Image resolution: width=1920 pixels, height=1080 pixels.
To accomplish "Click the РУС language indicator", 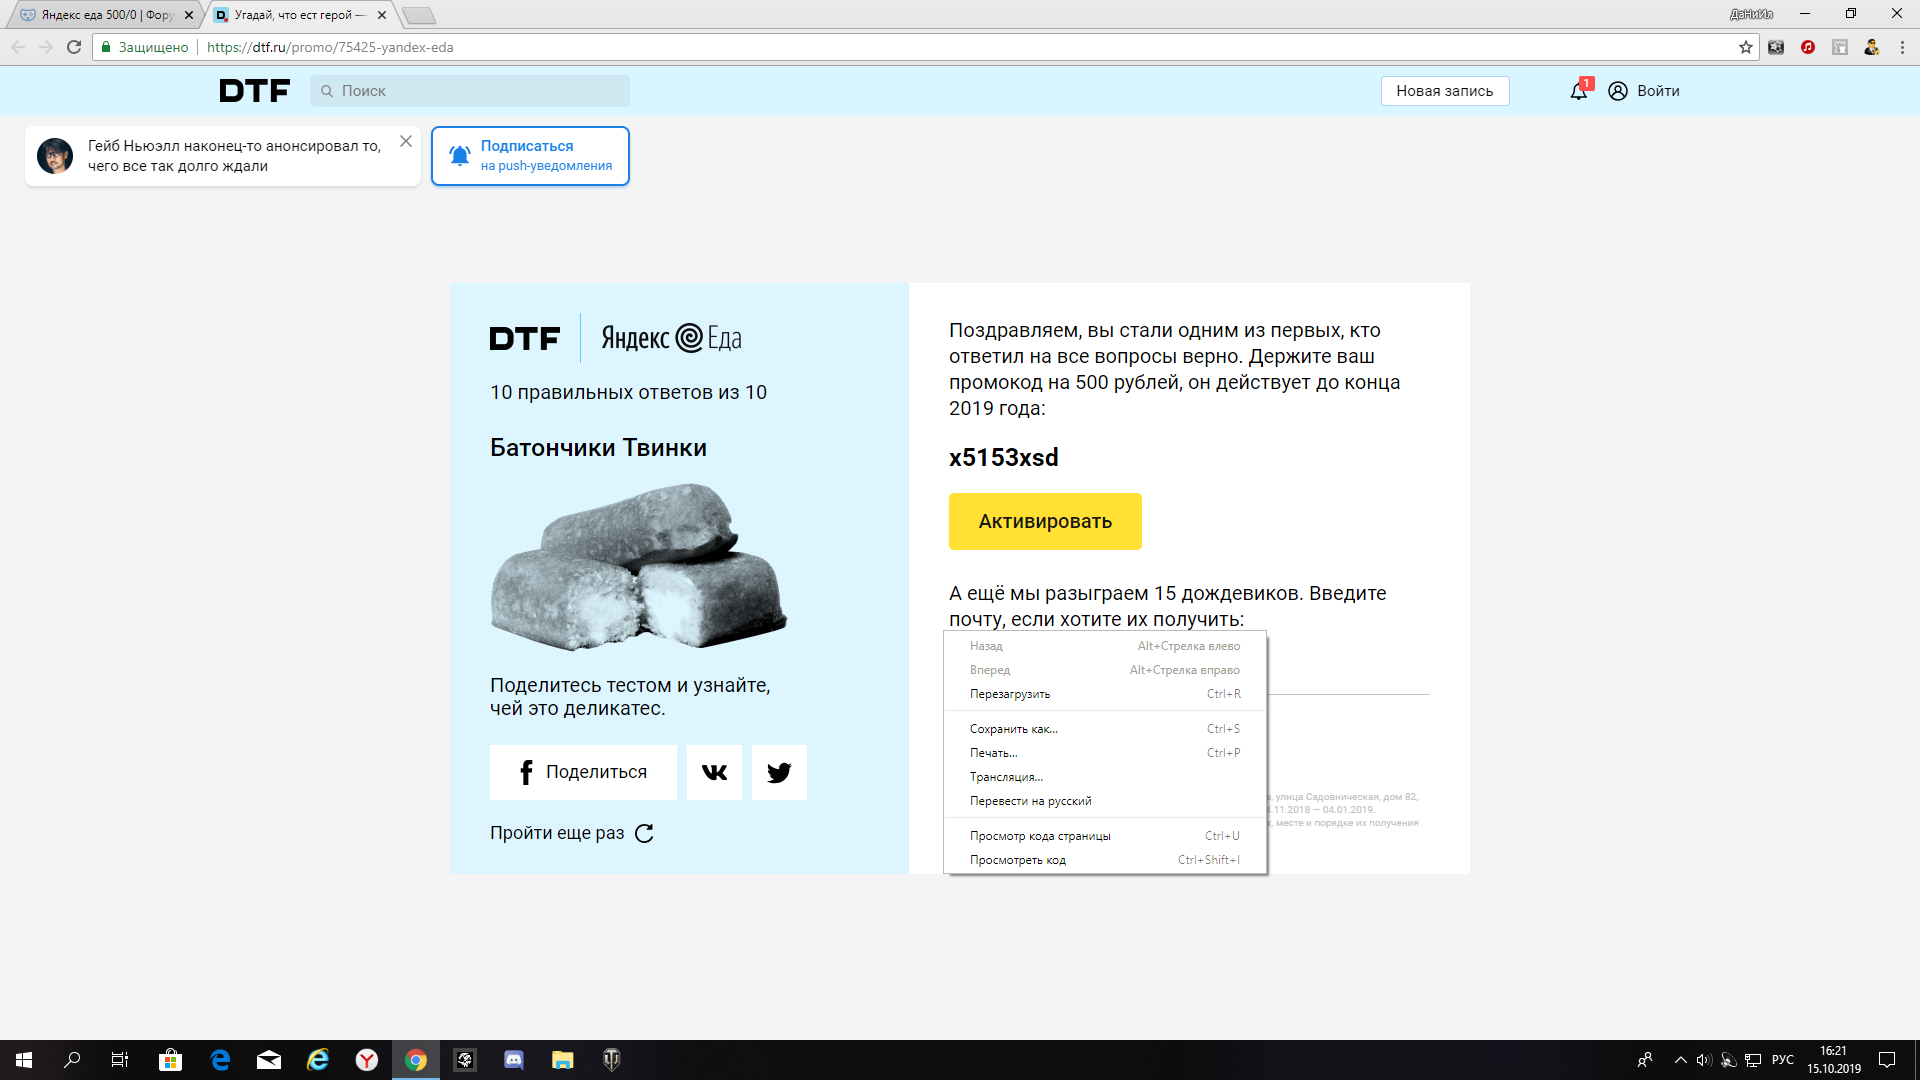I will click(x=1783, y=1060).
